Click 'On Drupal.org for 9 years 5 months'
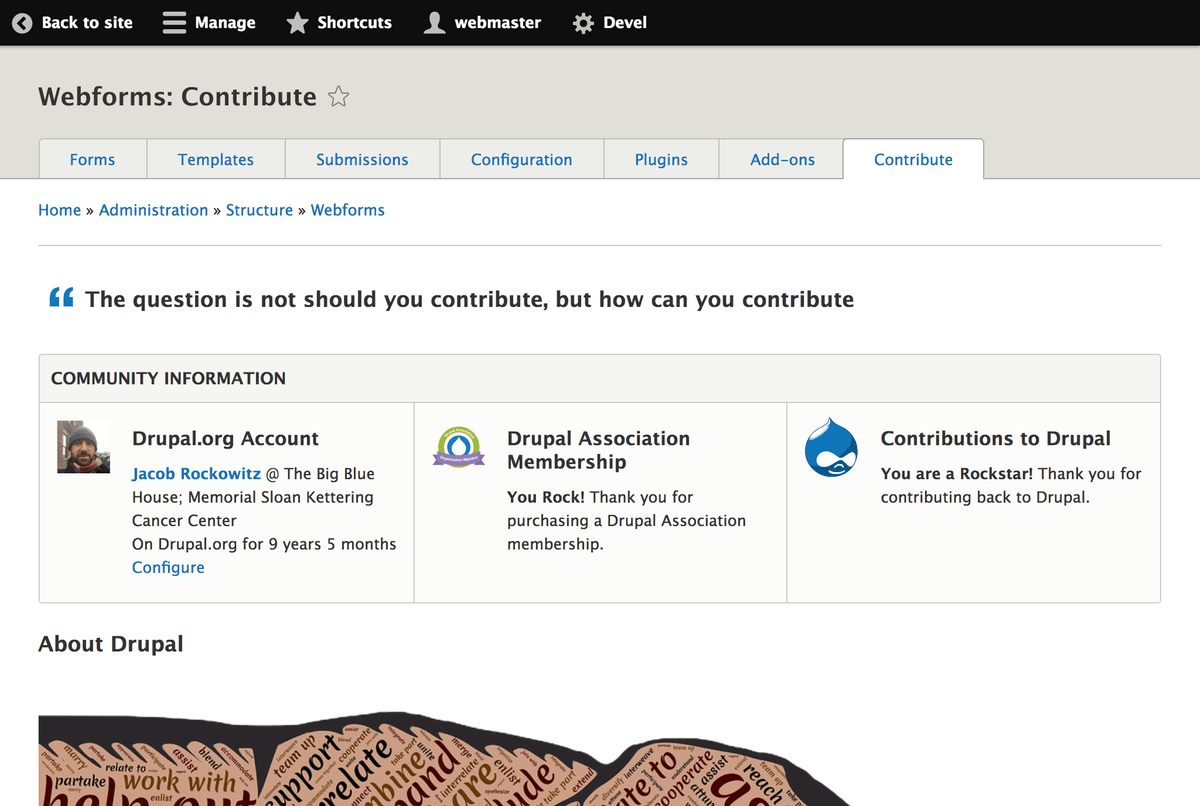This screenshot has height=806, width=1200. tap(264, 544)
